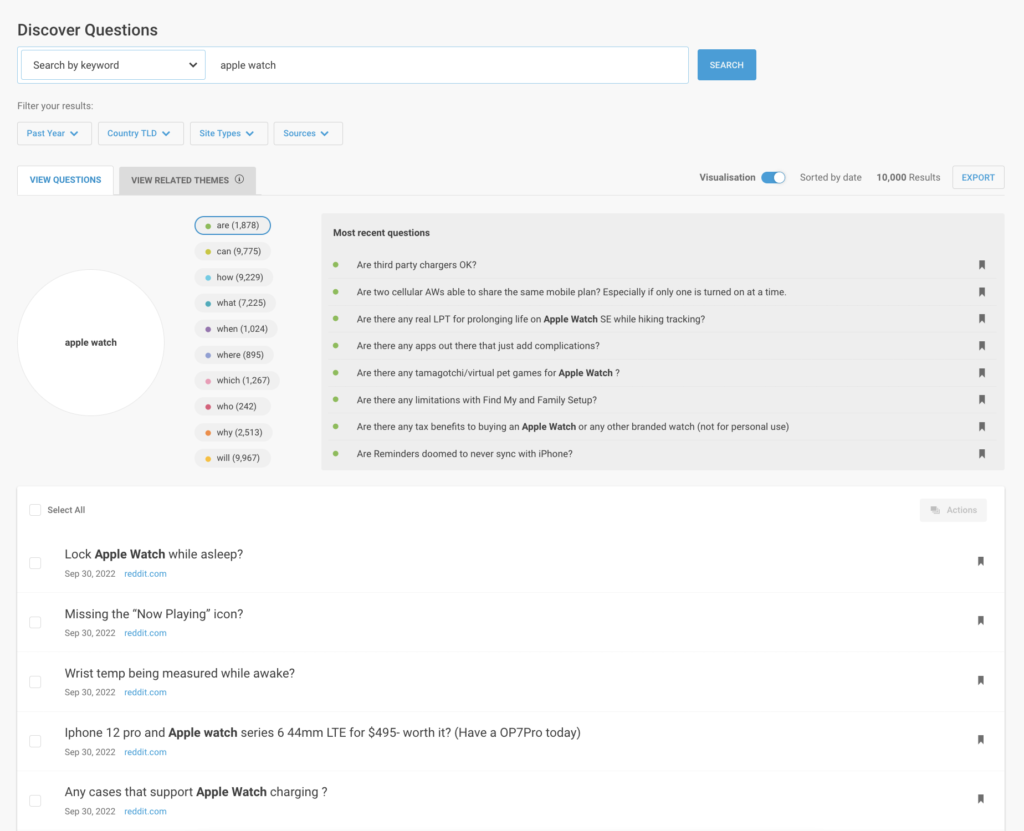
Task: Select checkbox for Iphone 12 pro $495 question
Action: [35, 741]
